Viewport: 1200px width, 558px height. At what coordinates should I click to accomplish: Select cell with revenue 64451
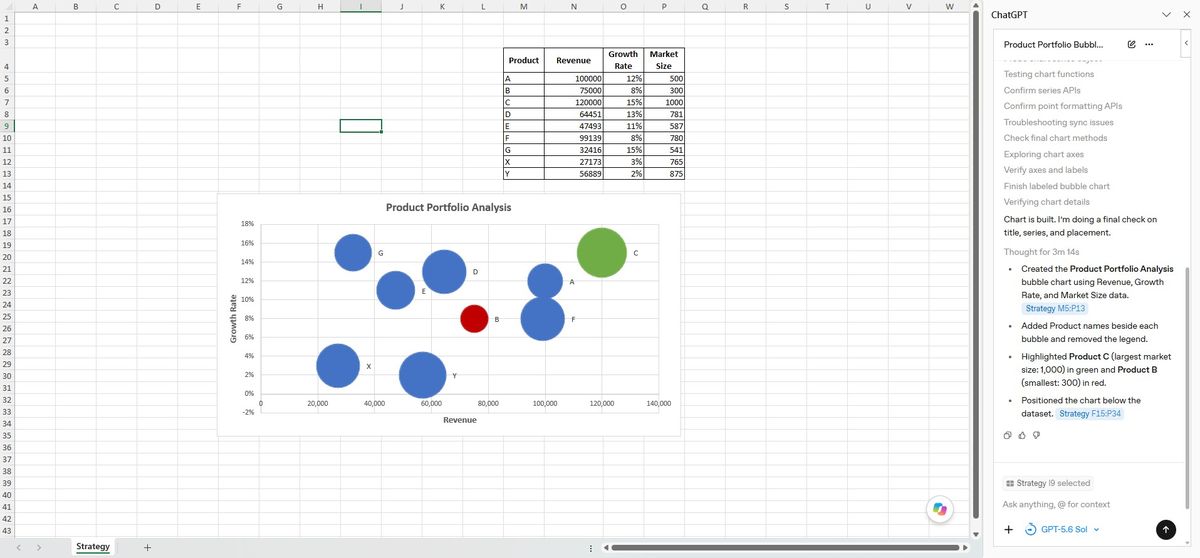click(574, 114)
